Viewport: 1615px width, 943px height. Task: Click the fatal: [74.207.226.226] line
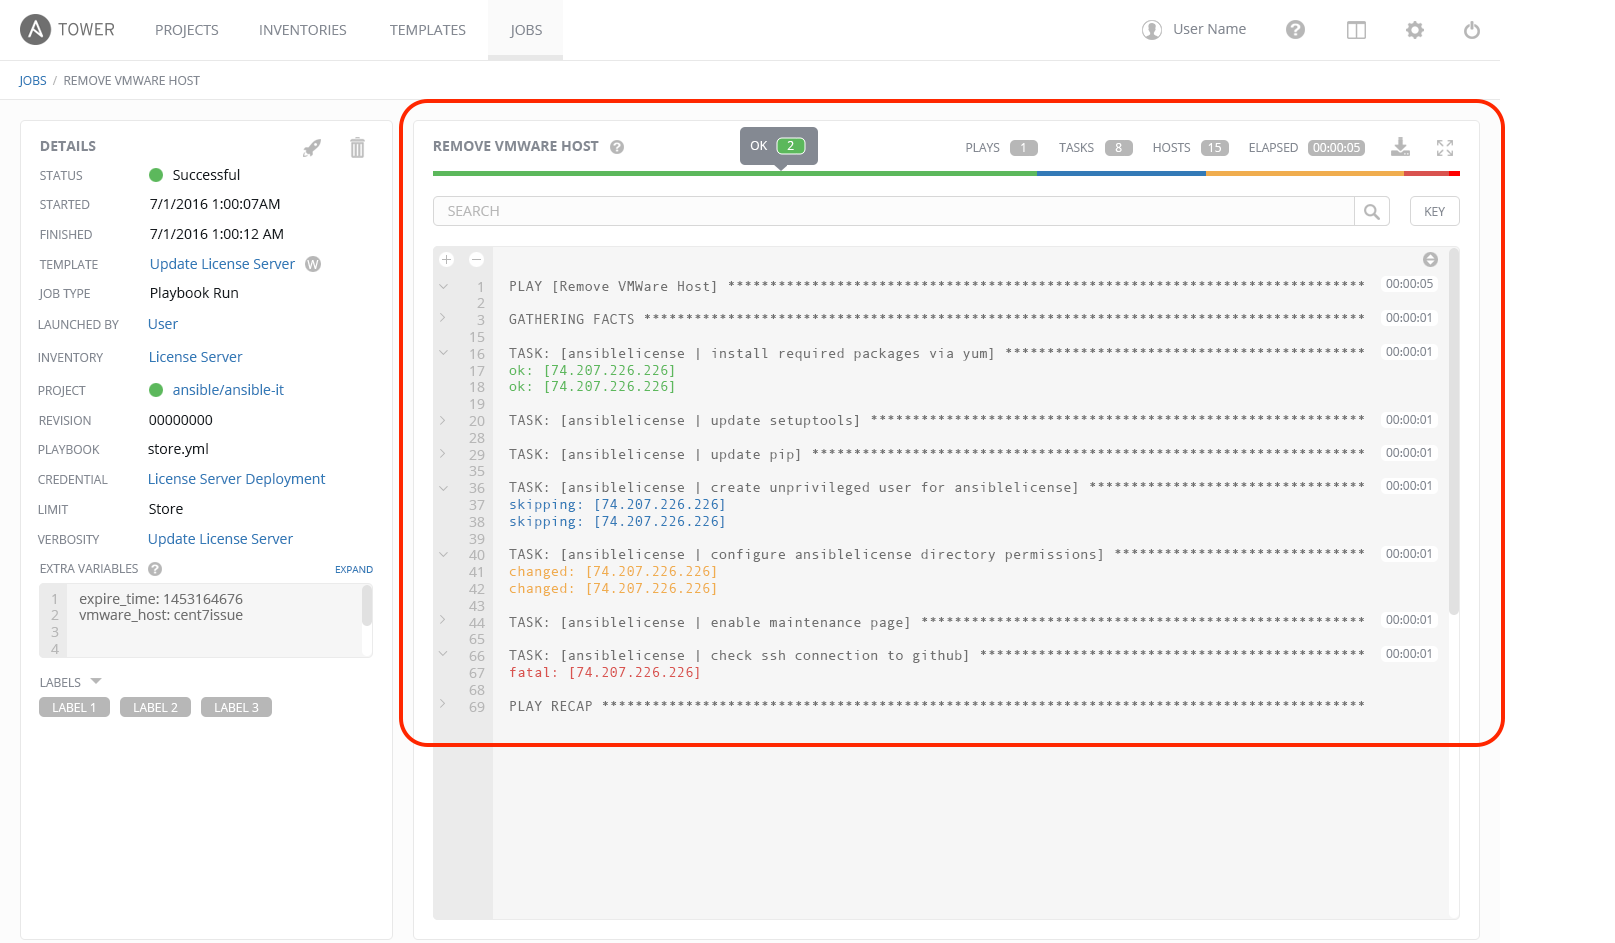(605, 673)
